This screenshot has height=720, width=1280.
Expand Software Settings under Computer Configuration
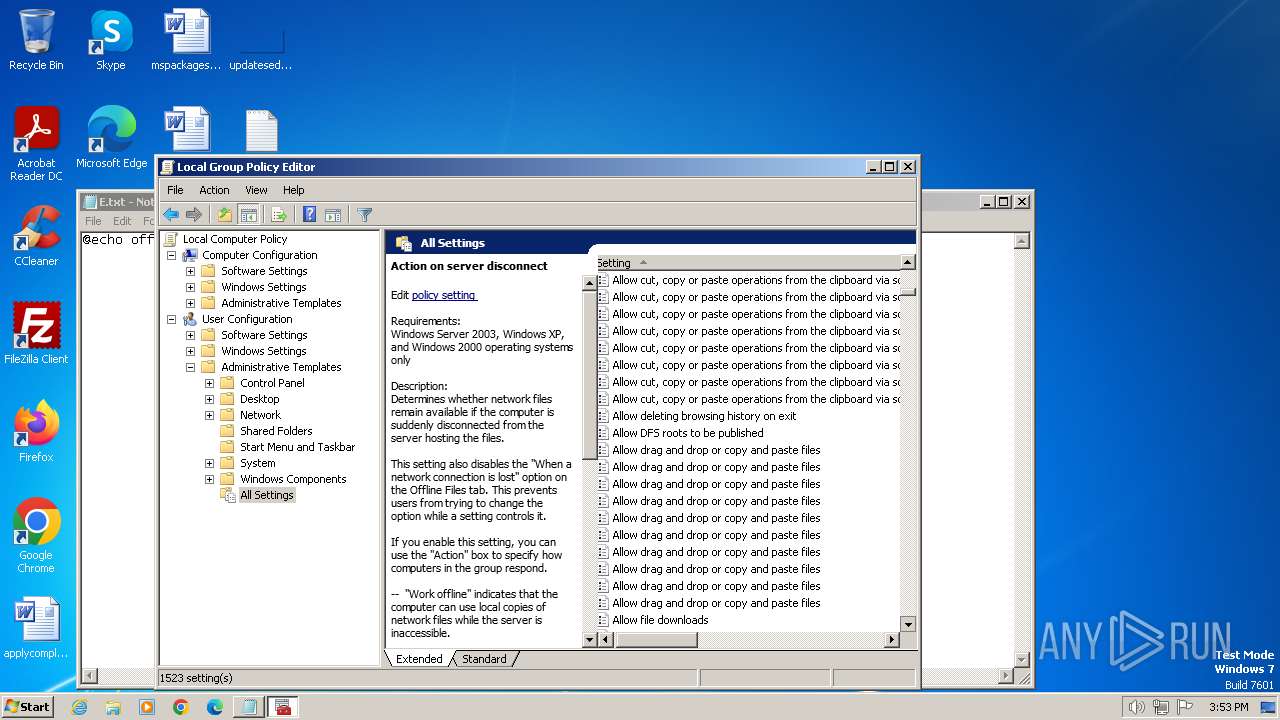click(190, 271)
